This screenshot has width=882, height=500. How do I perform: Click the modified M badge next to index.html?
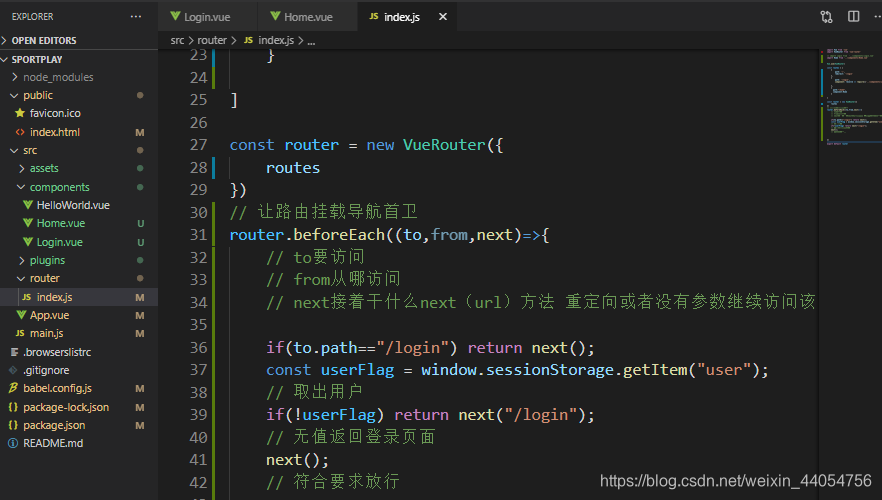pyautogui.click(x=140, y=133)
